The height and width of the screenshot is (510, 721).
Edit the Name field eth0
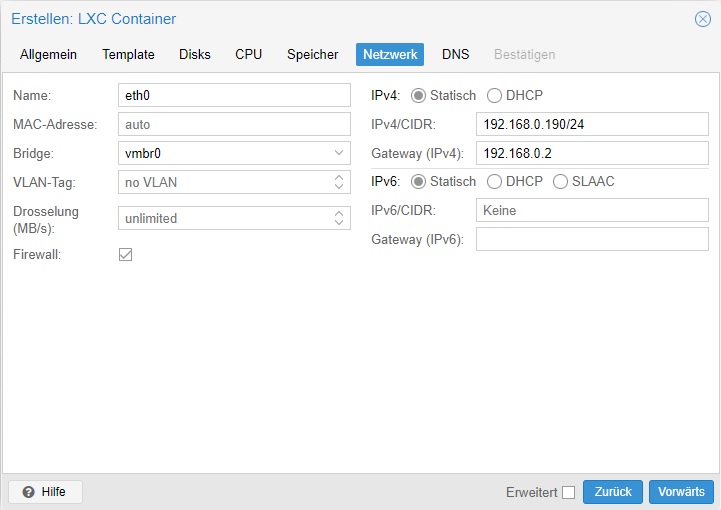tap(234, 95)
